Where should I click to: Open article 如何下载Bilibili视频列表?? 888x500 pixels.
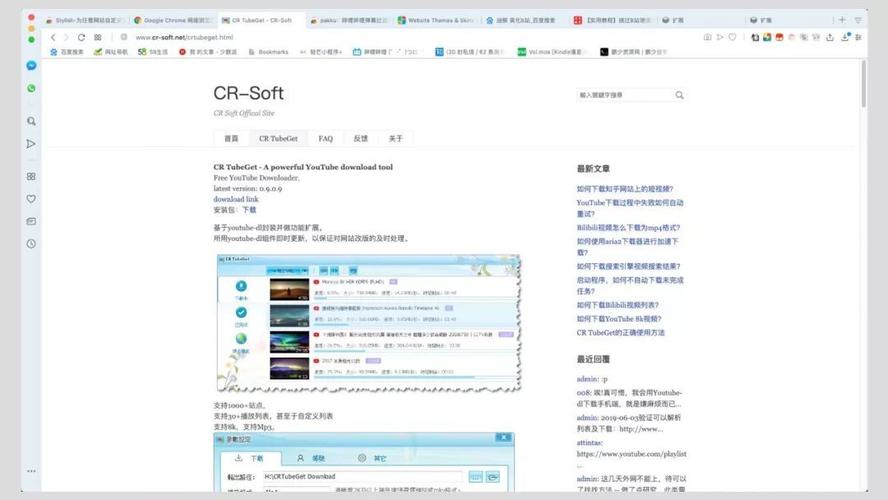click(617, 305)
